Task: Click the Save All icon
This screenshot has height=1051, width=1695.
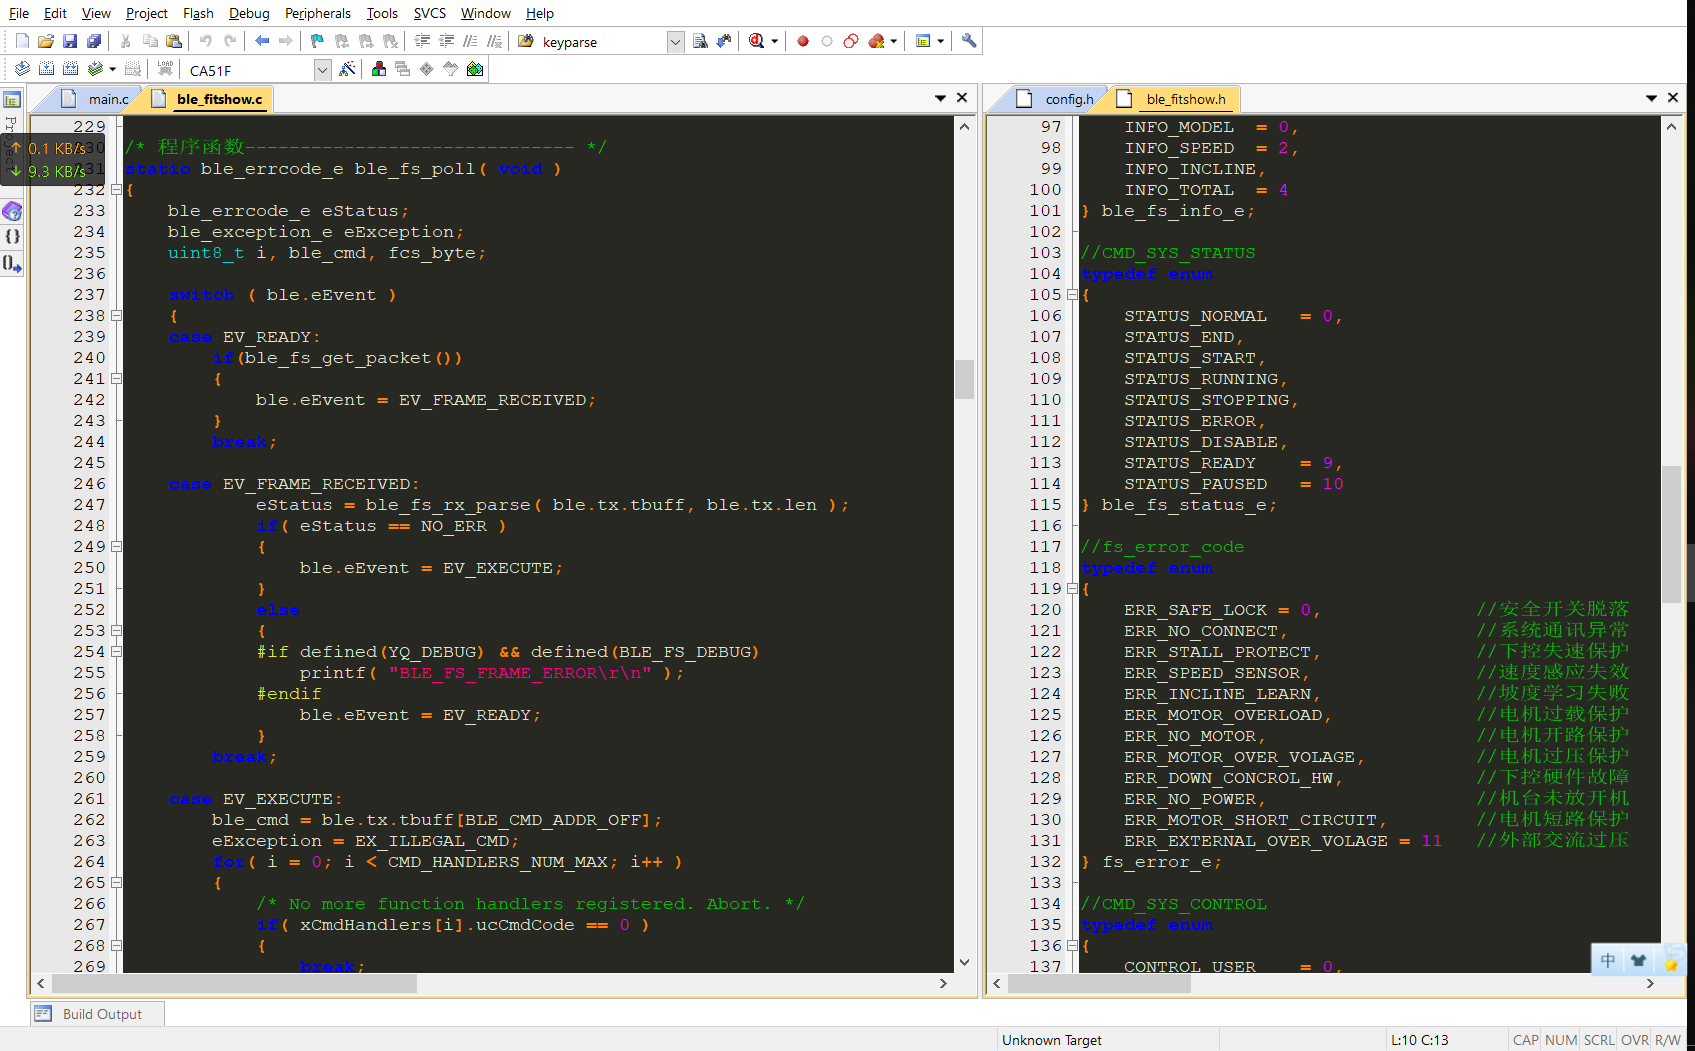Action: tap(94, 41)
